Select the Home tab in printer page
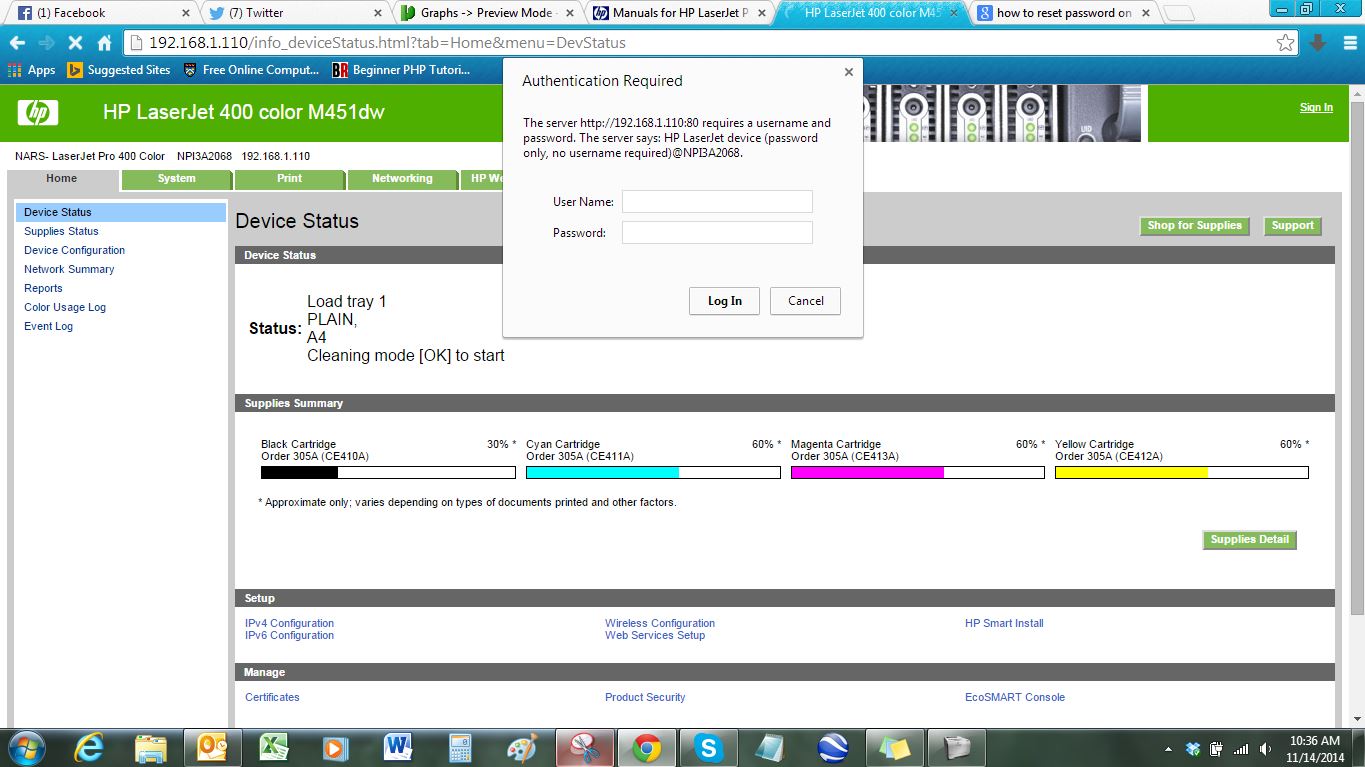1365x767 pixels. pos(62,179)
